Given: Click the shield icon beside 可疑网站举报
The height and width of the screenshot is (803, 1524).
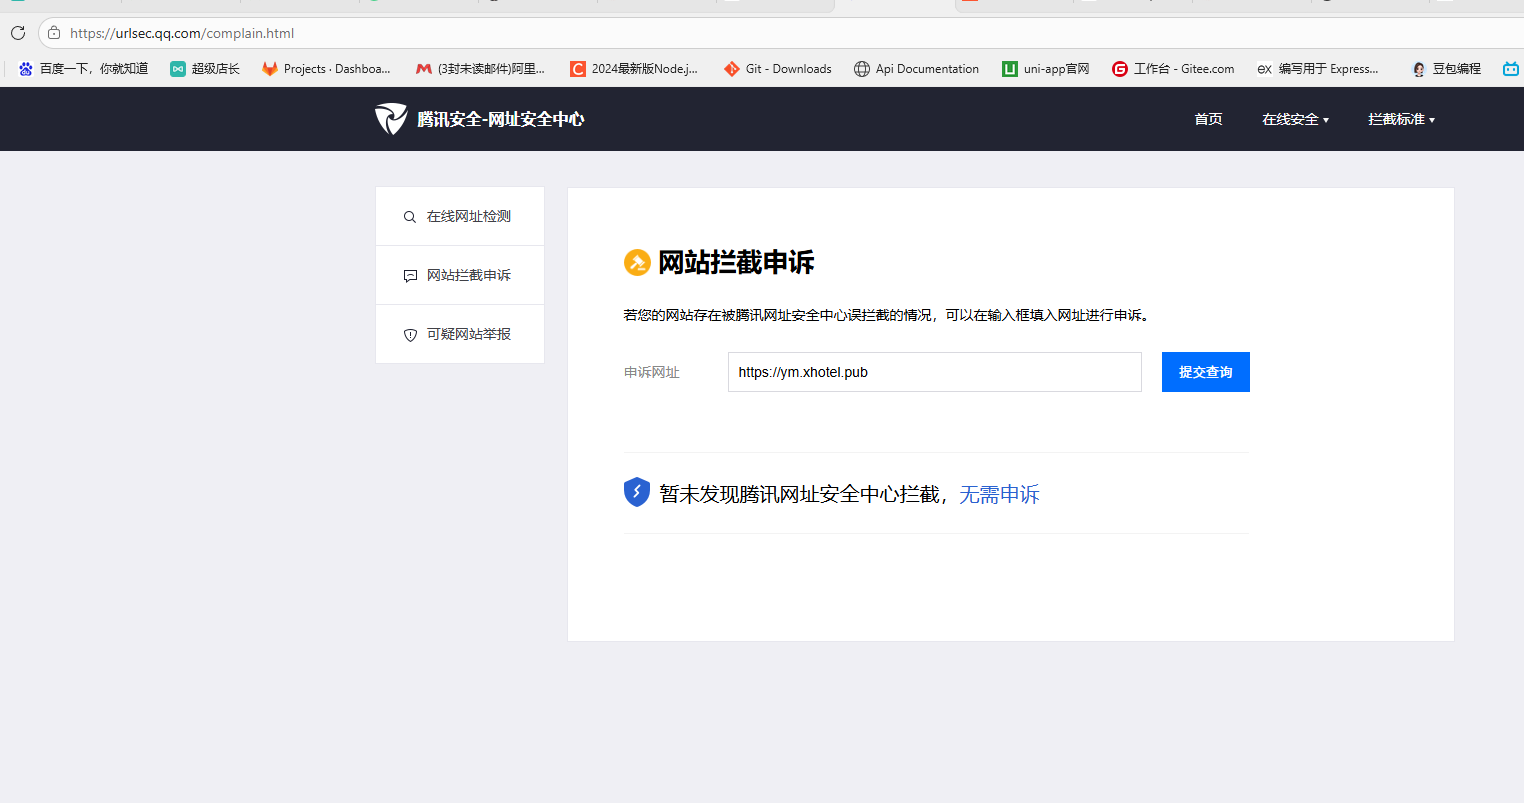Looking at the screenshot, I should point(410,335).
